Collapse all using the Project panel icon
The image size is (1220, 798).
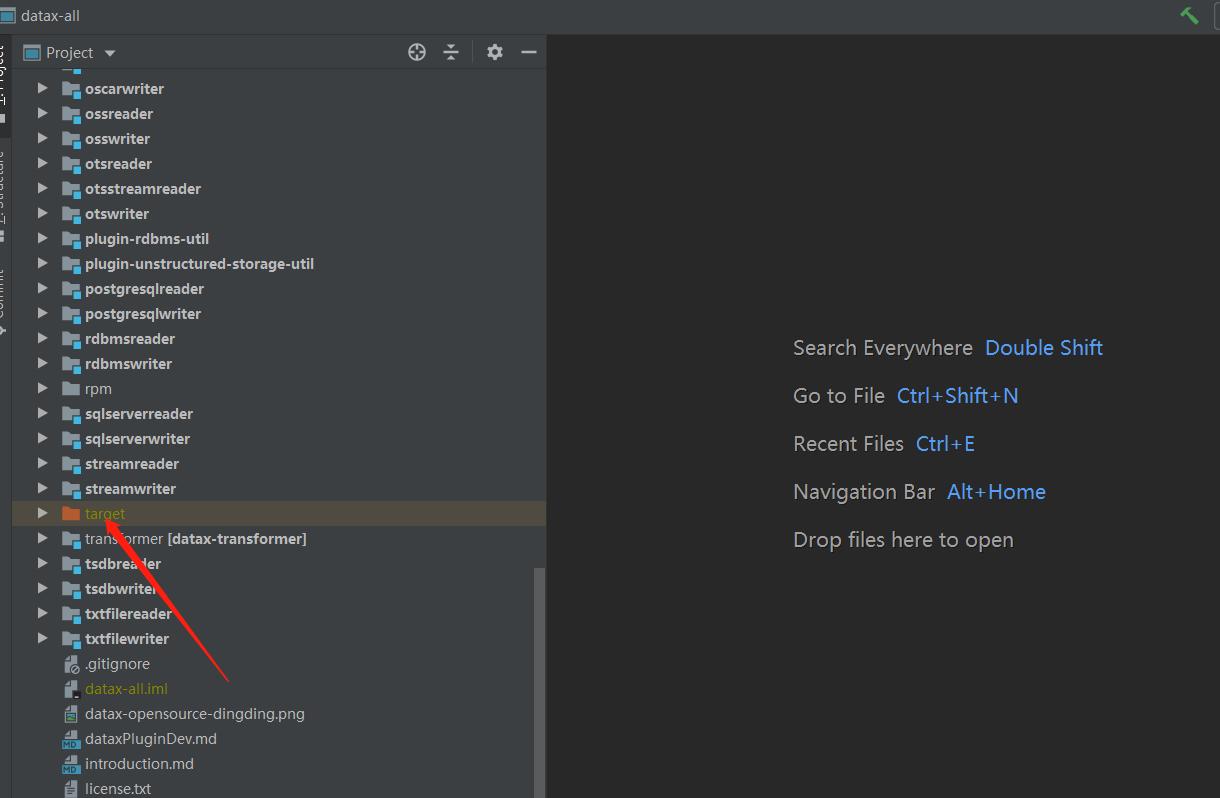[x=451, y=52]
